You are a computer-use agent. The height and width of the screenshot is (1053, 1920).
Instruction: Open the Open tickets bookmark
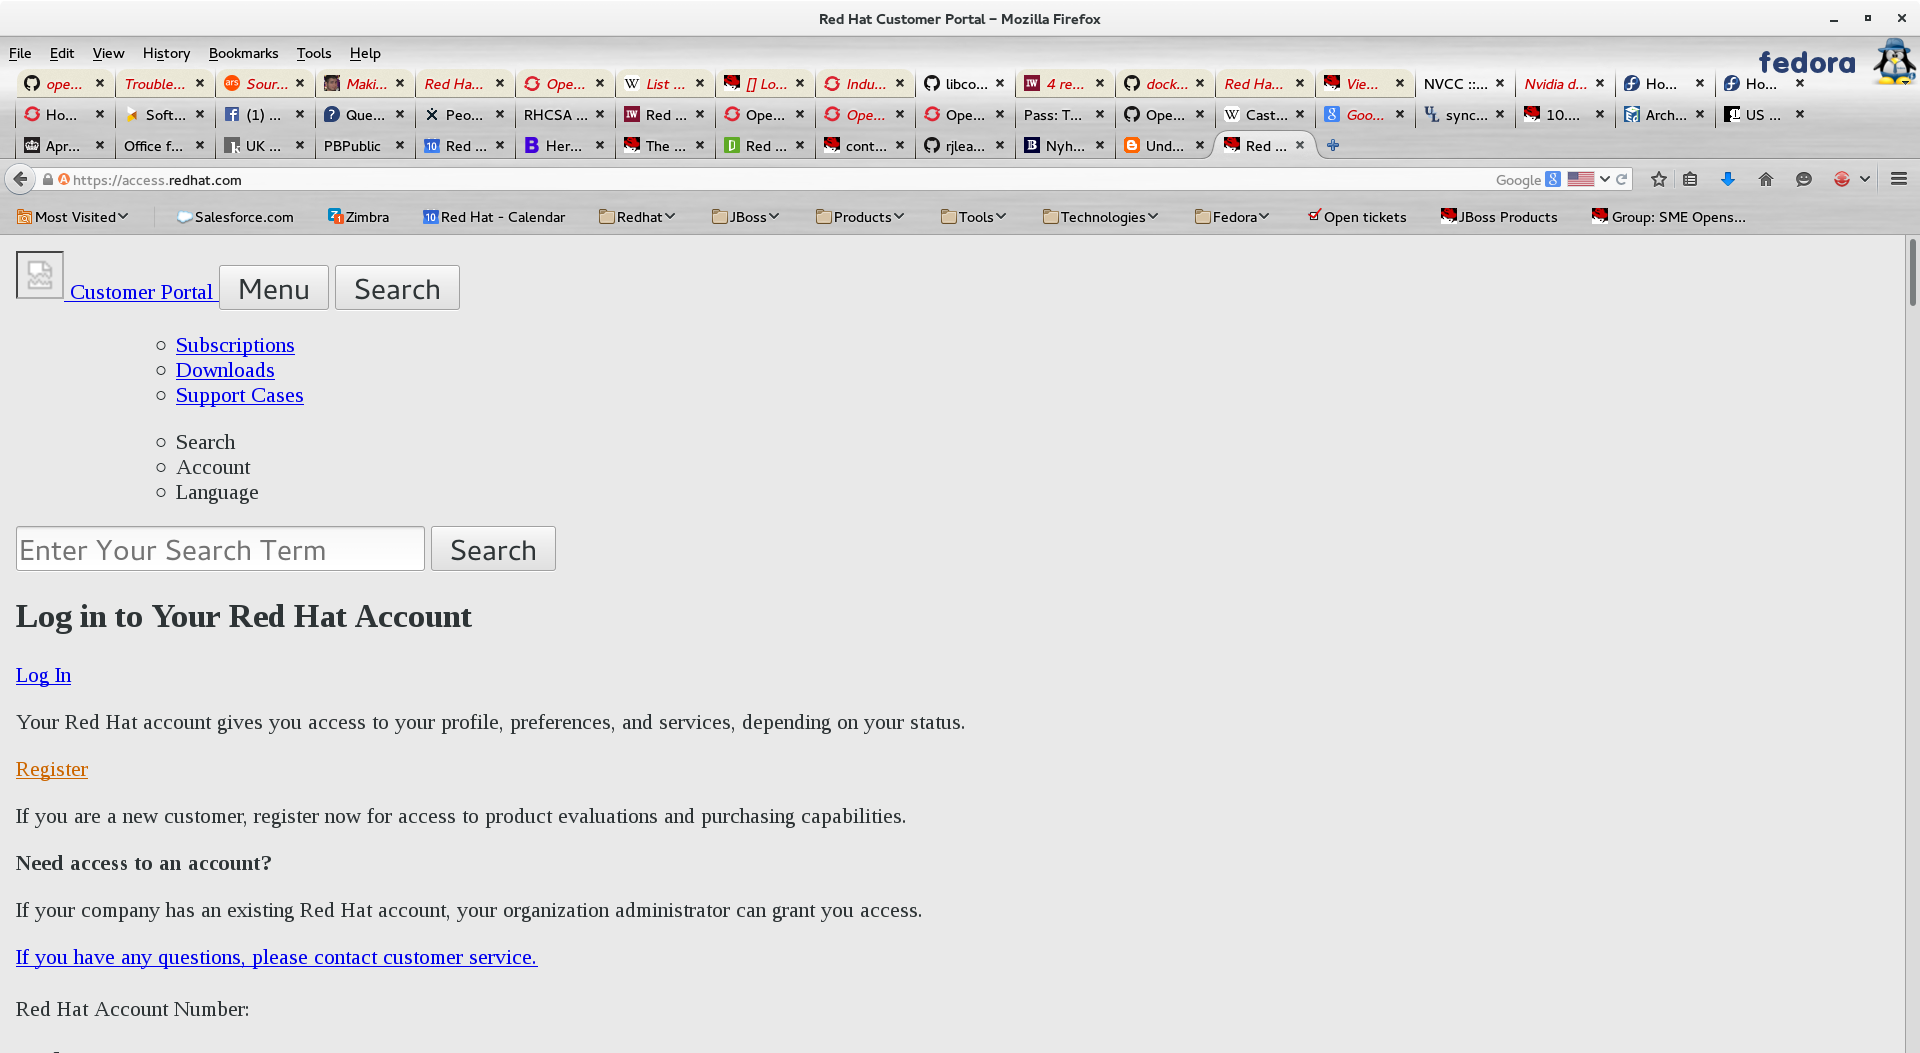coord(1357,217)
